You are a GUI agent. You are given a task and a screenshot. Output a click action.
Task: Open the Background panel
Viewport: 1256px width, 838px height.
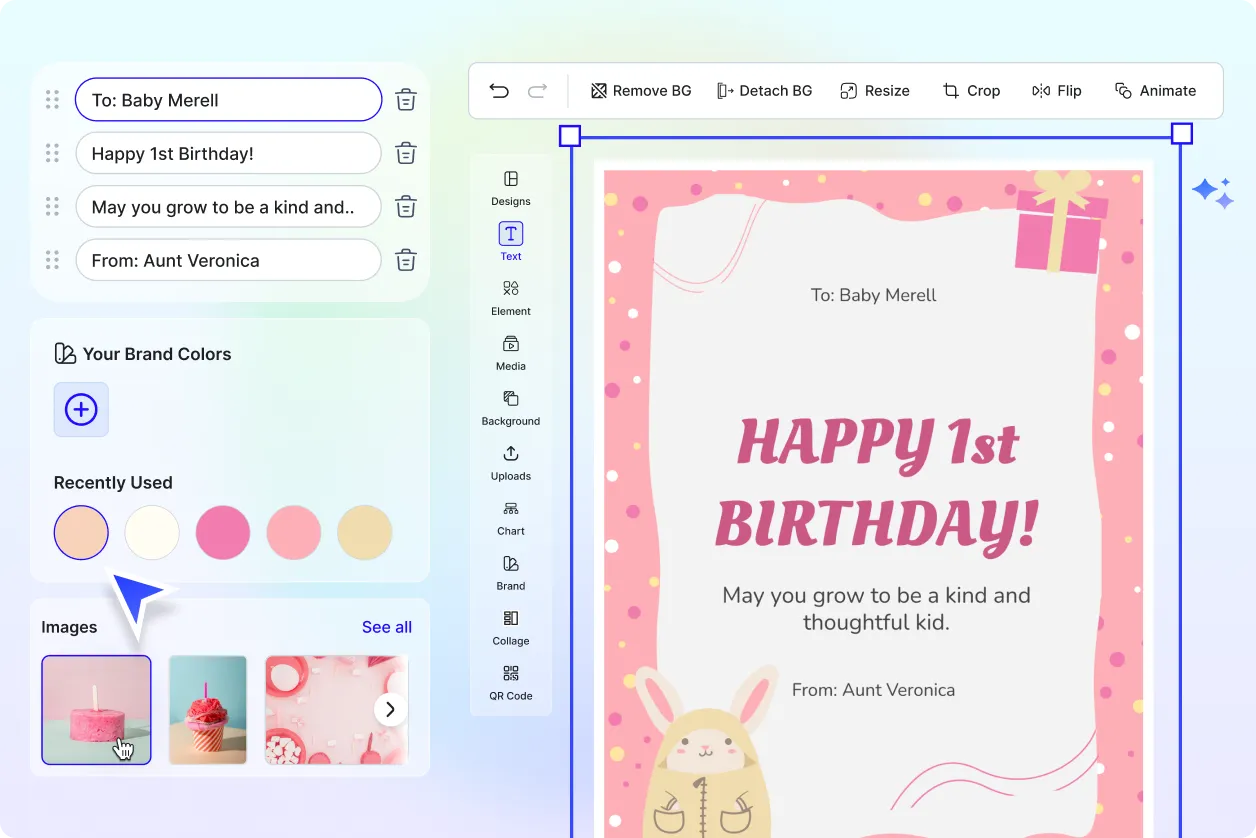click(x=510, y=408)
